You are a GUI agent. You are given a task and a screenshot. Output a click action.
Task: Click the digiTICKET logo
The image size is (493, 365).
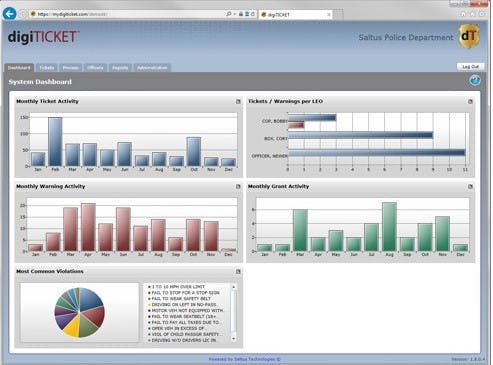pyautogui.click(x=44, y=37)
